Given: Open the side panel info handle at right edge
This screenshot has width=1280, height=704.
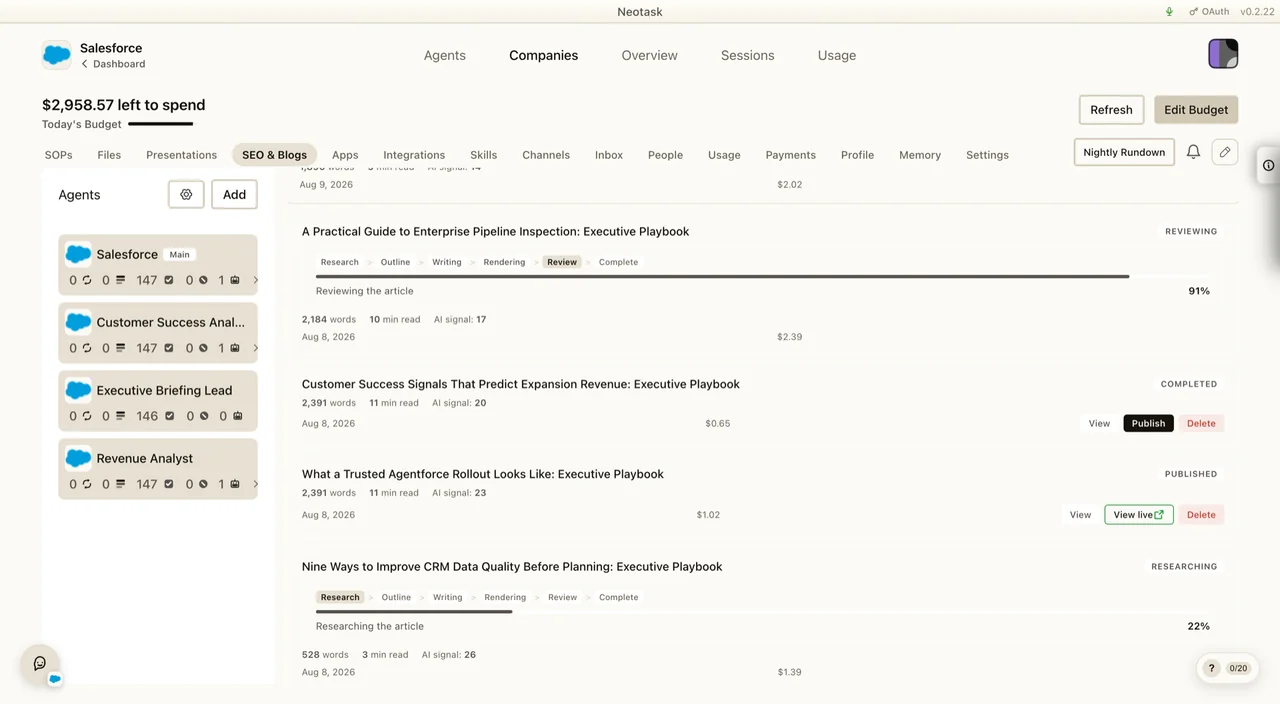Looking at the screenshot, I should click(x=1268, y=165).
